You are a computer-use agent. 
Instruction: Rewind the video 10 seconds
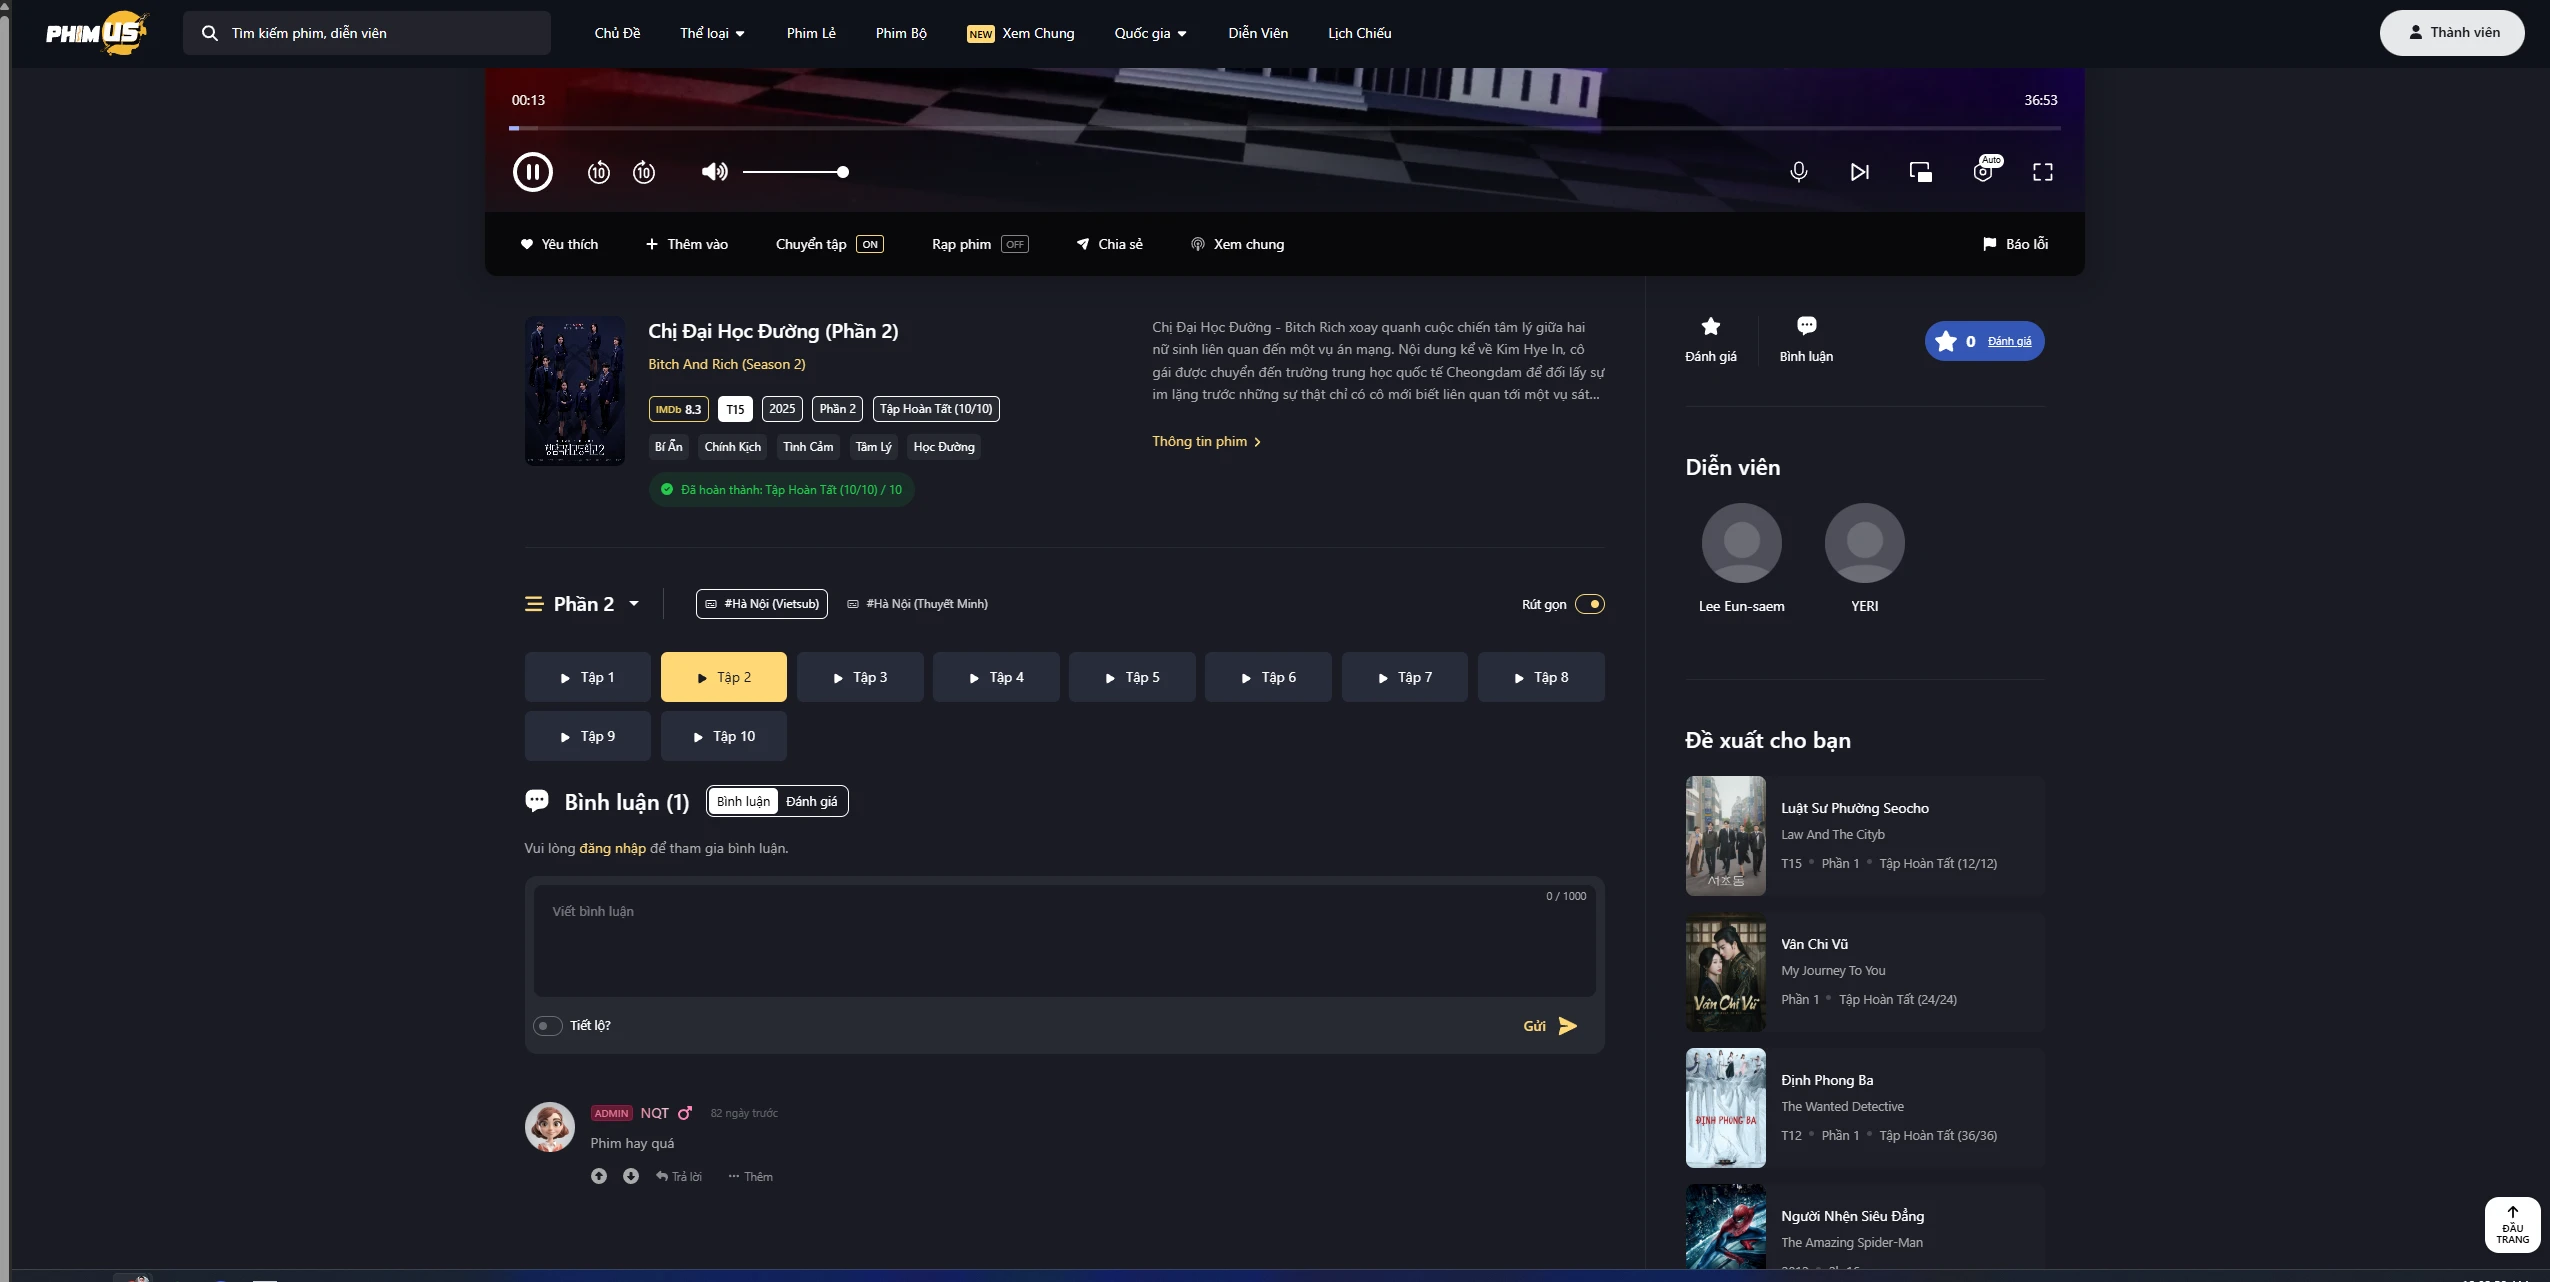598,171
